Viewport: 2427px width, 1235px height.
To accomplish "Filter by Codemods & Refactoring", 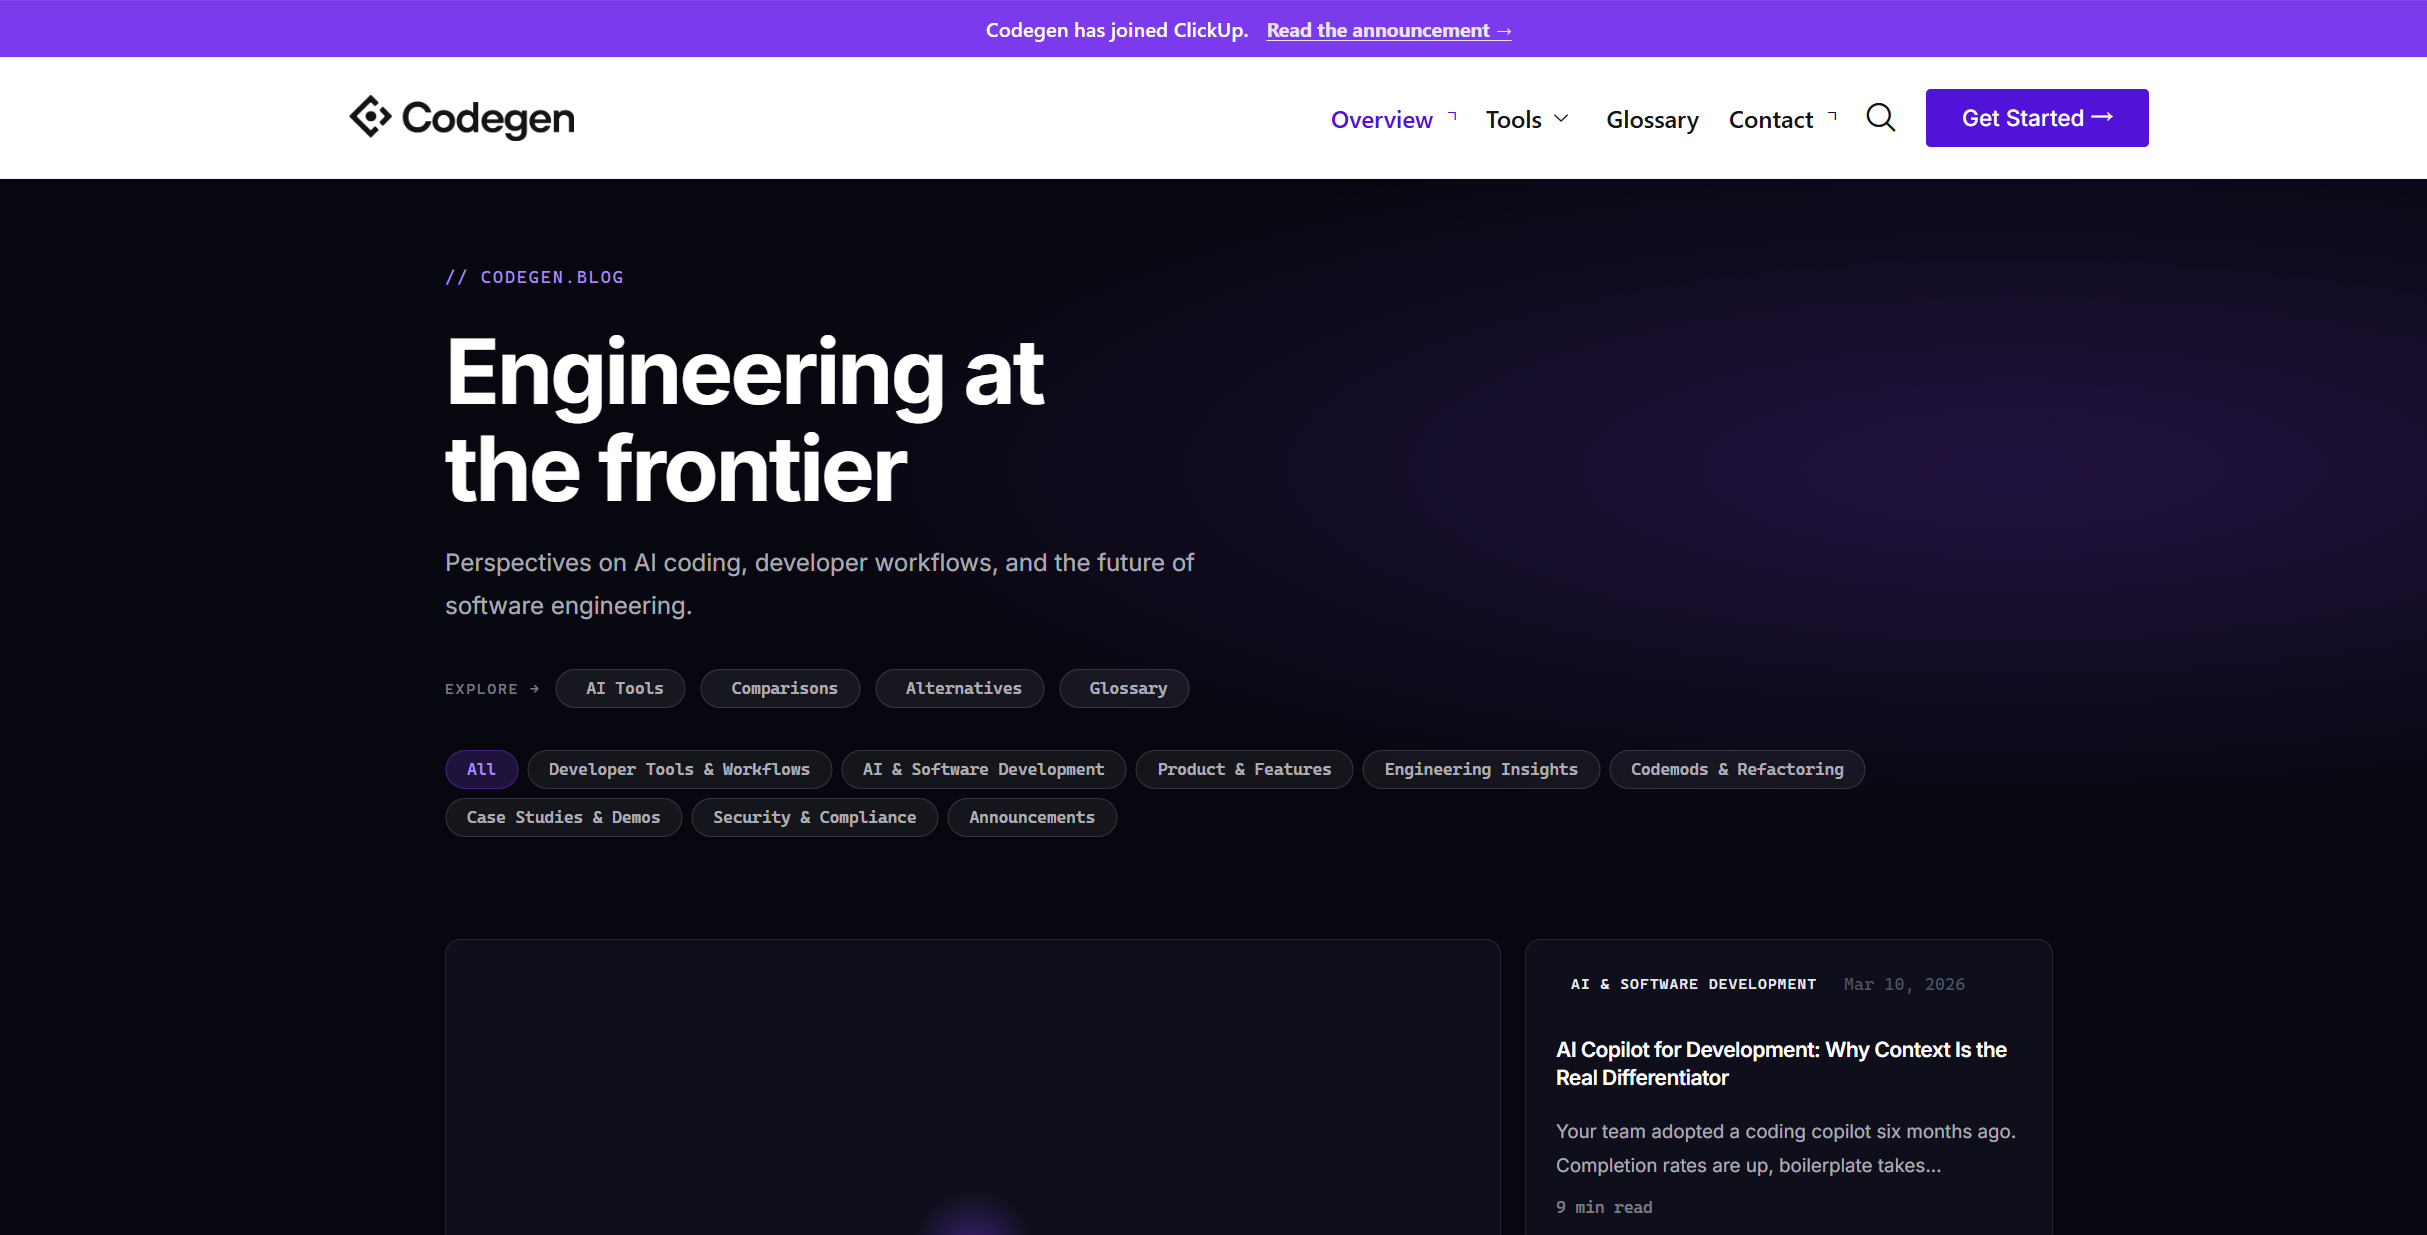I will coord(1737,769).
